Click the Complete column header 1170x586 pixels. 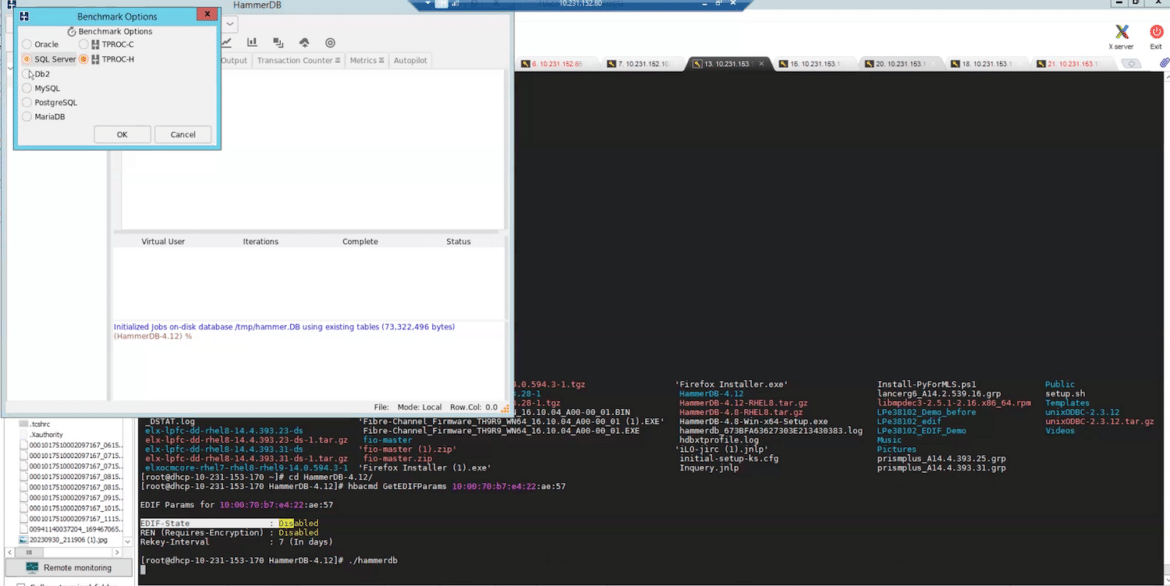click(x=360, y=242)
